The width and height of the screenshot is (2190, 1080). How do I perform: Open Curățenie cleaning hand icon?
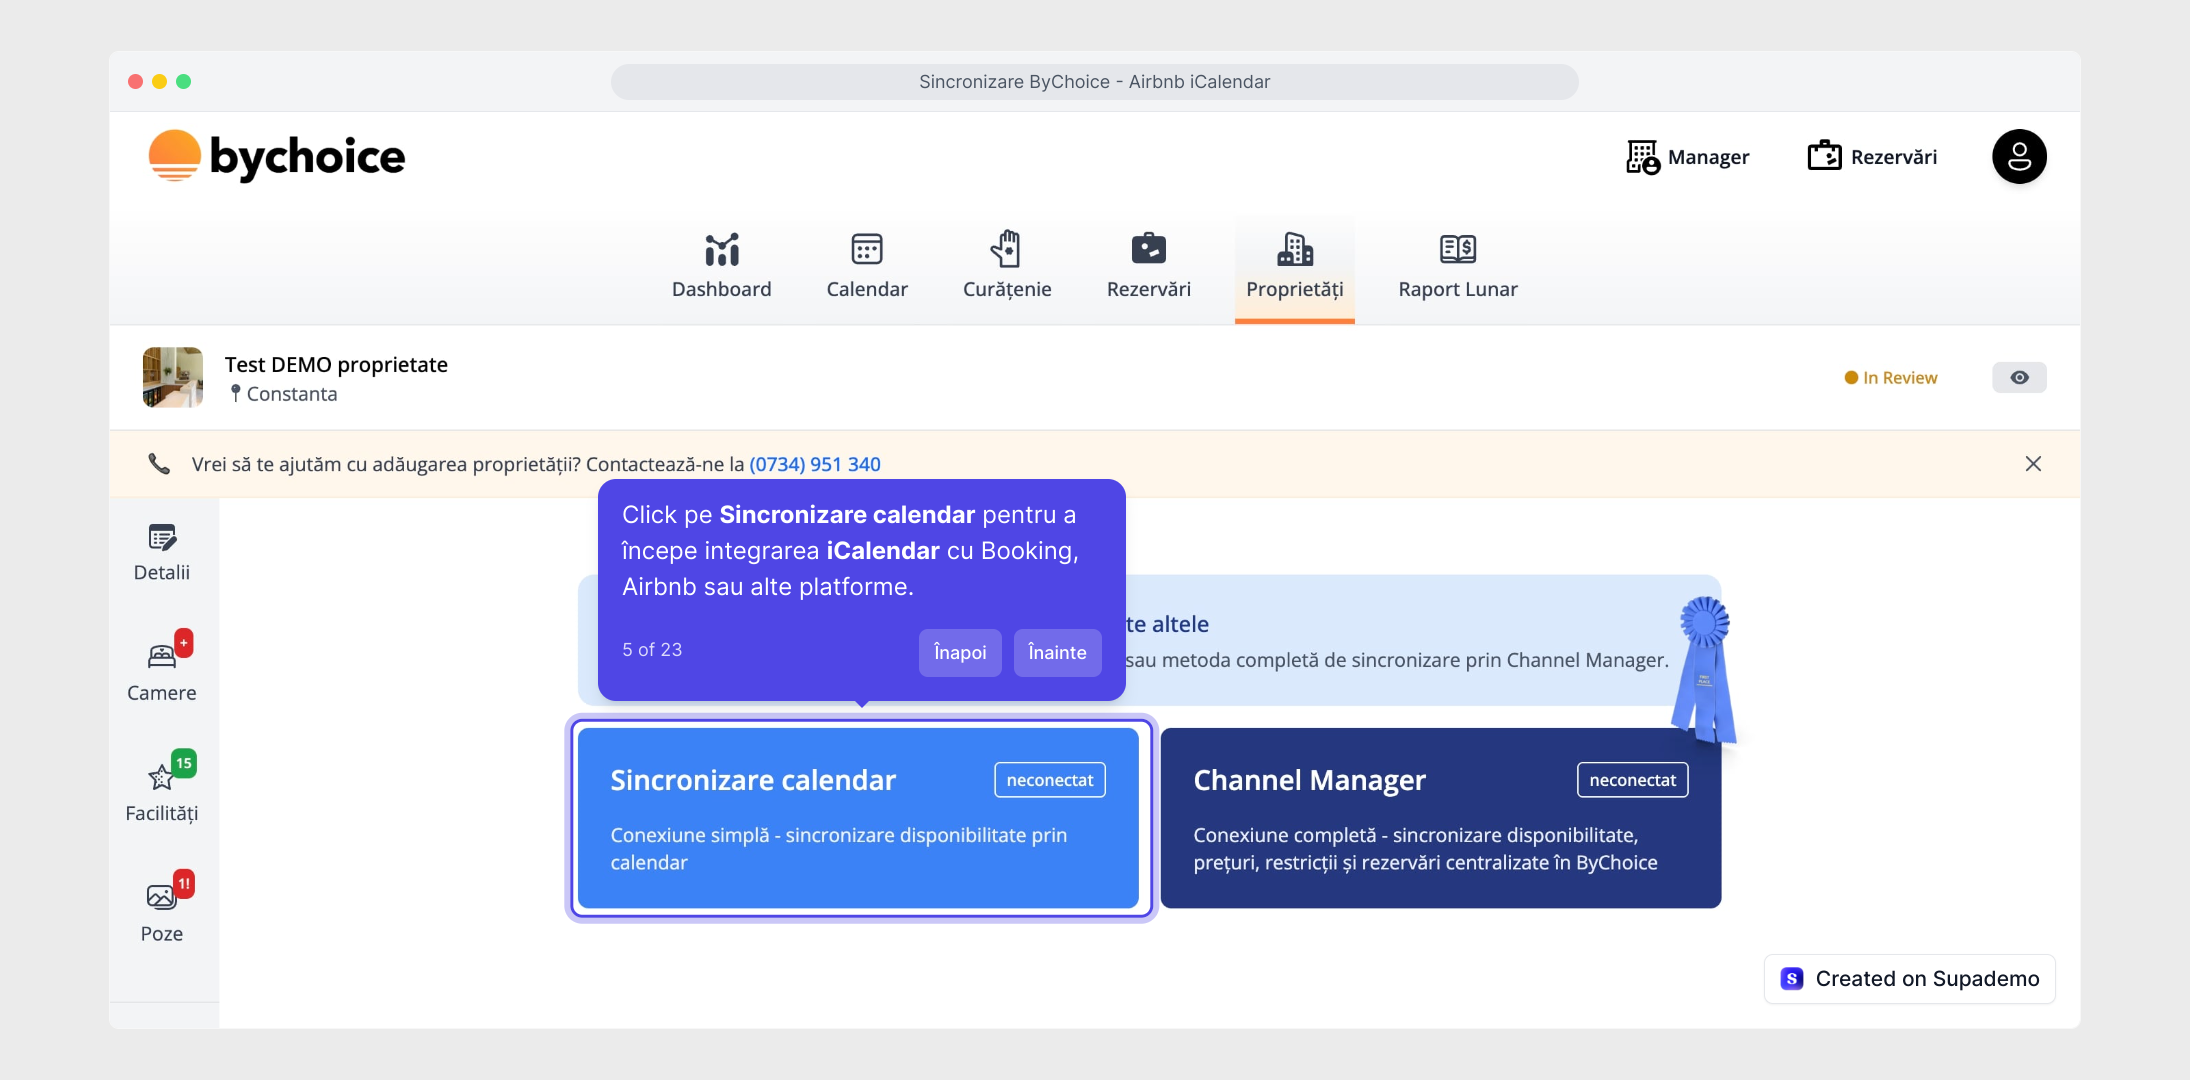point(1006,249)
